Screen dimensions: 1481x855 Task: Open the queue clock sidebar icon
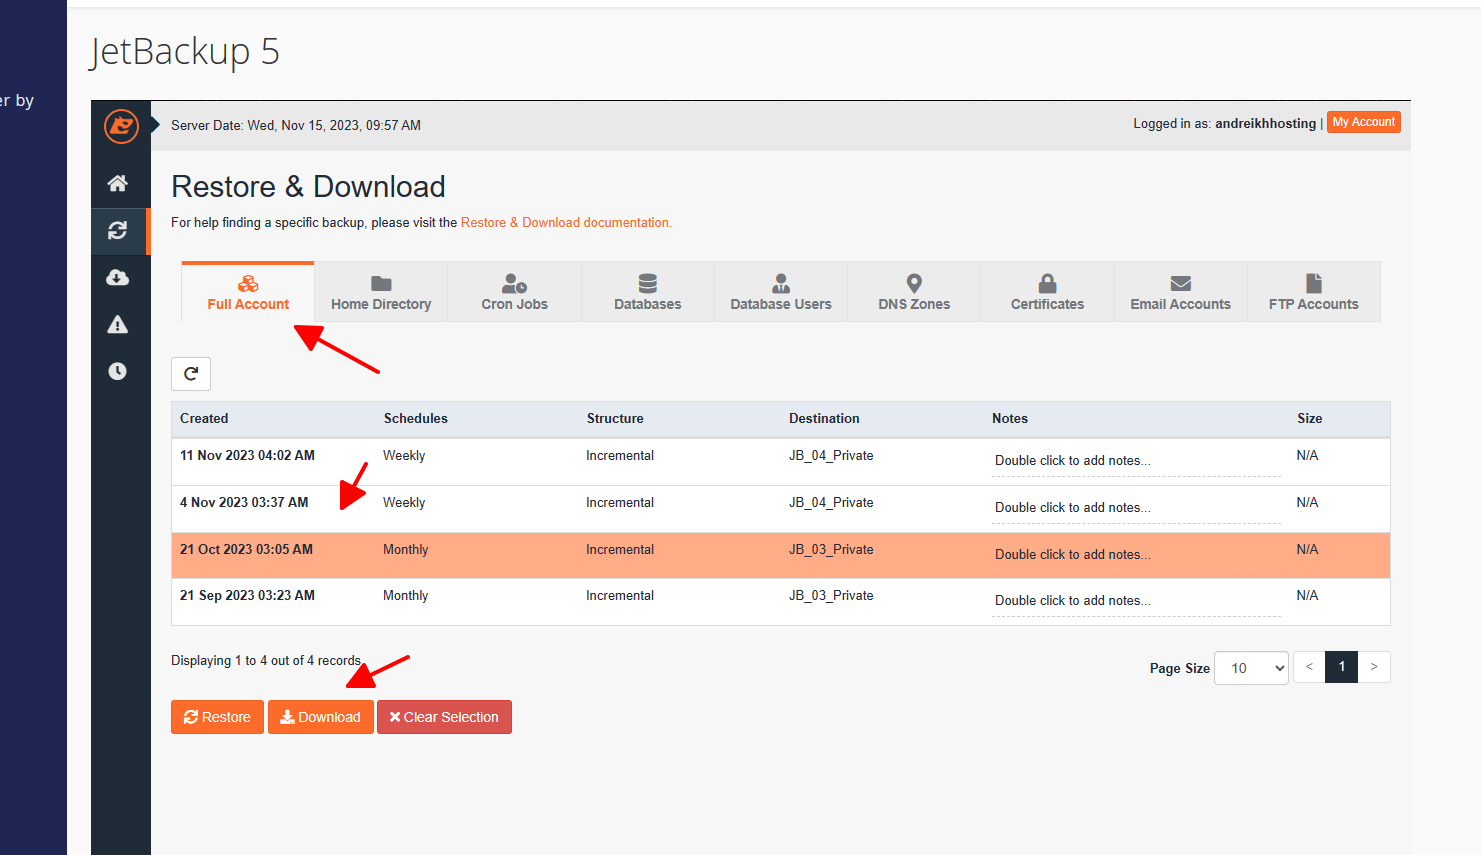point(118,371)
